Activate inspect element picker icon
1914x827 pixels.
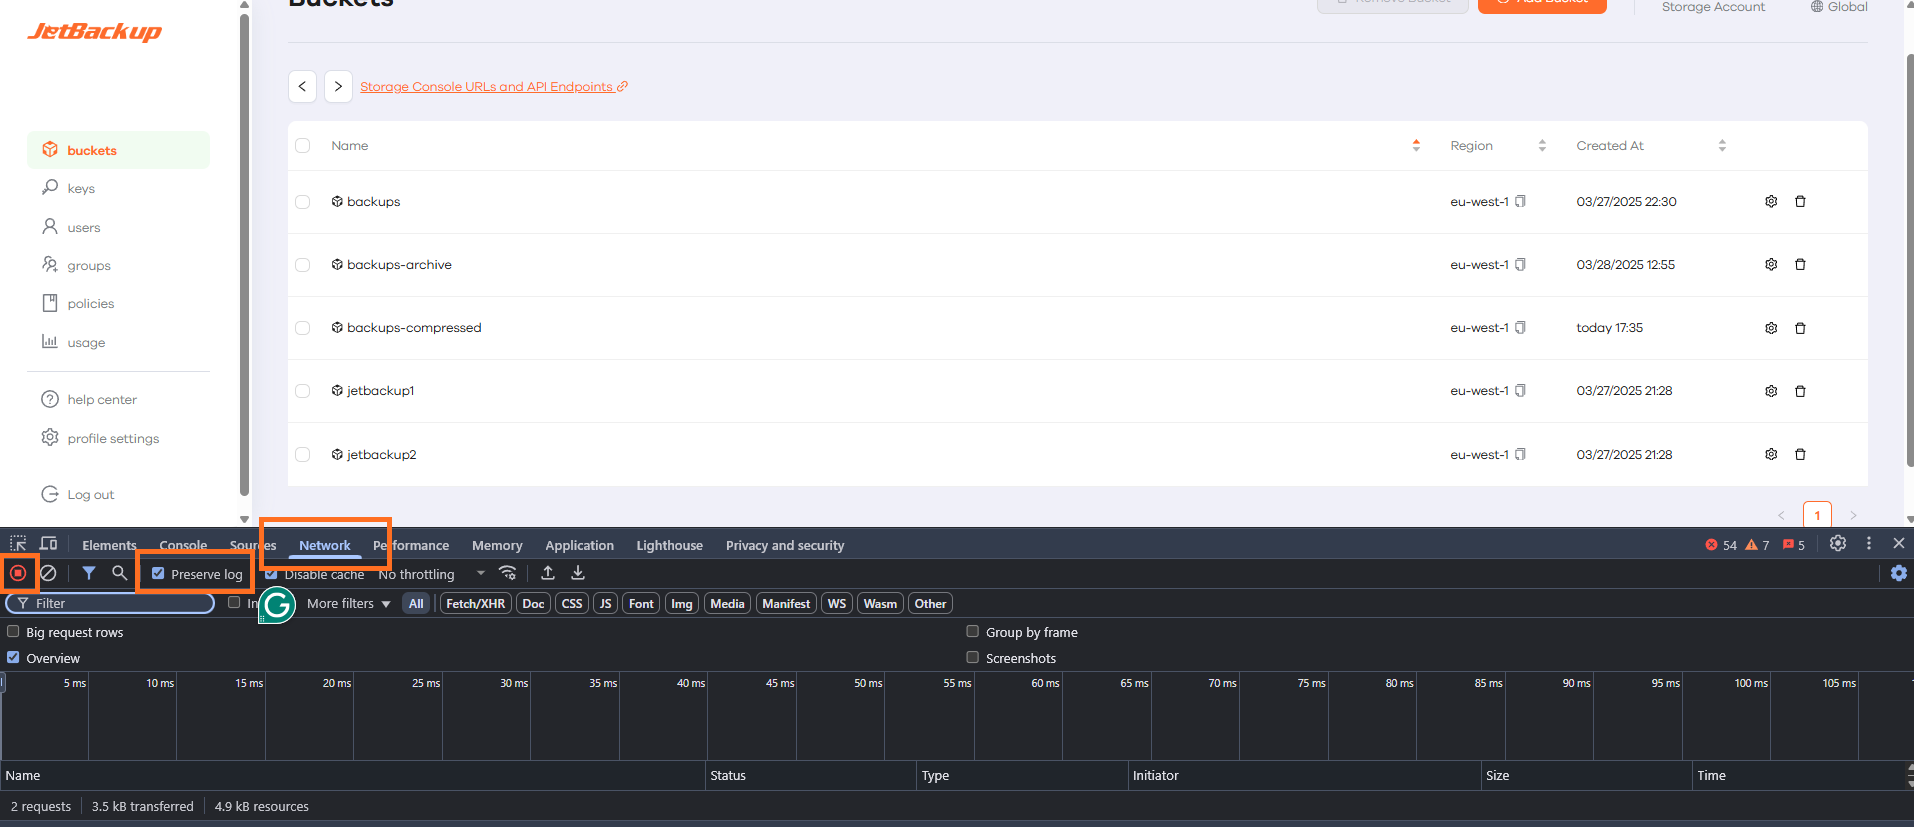point(18,544)
